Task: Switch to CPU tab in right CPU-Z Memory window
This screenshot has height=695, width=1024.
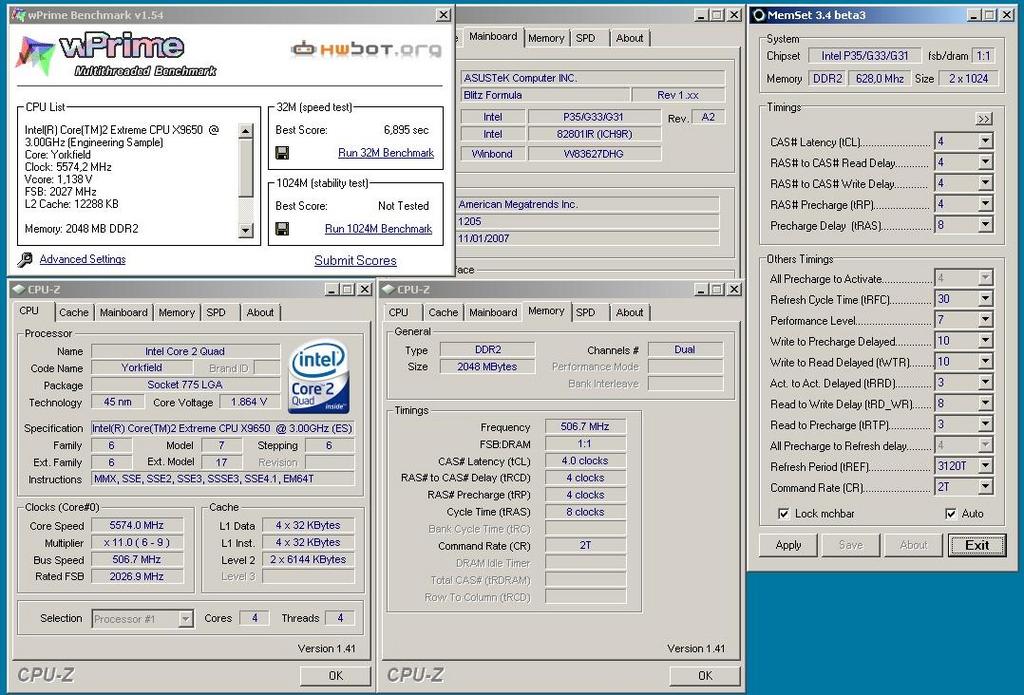Action: 398,312
